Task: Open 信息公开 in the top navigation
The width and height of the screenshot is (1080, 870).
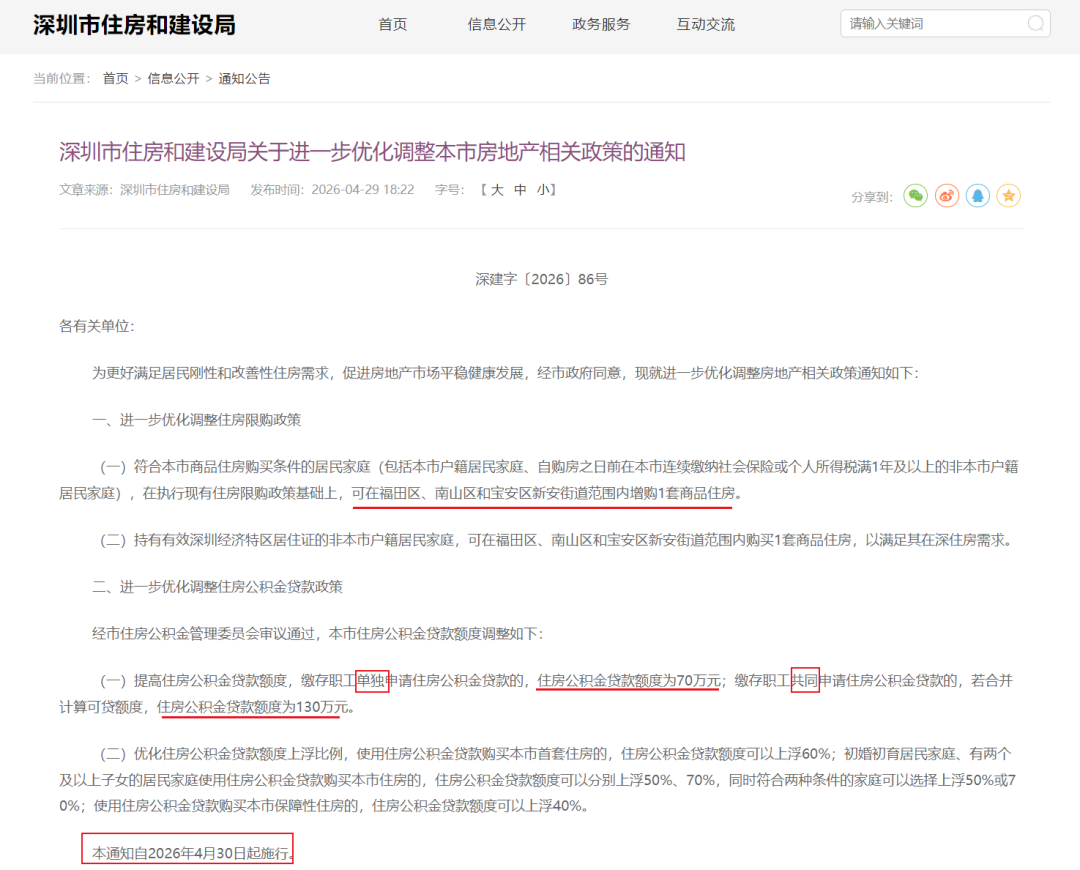Action: (x=496, y=25)
